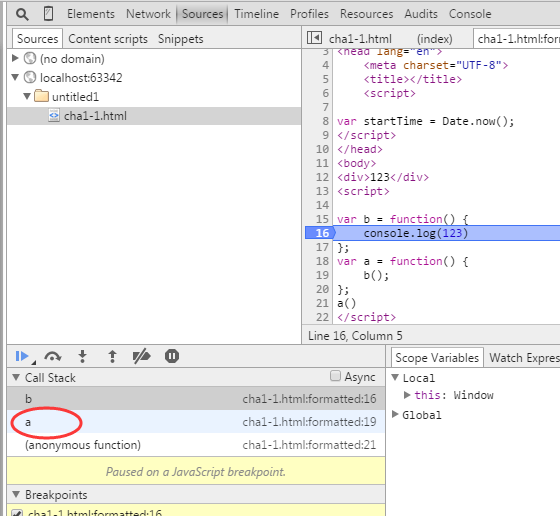This screenshot has width=560, height=516.
Task: Collapse the Call Stack section
Action: tap(16, 377)
